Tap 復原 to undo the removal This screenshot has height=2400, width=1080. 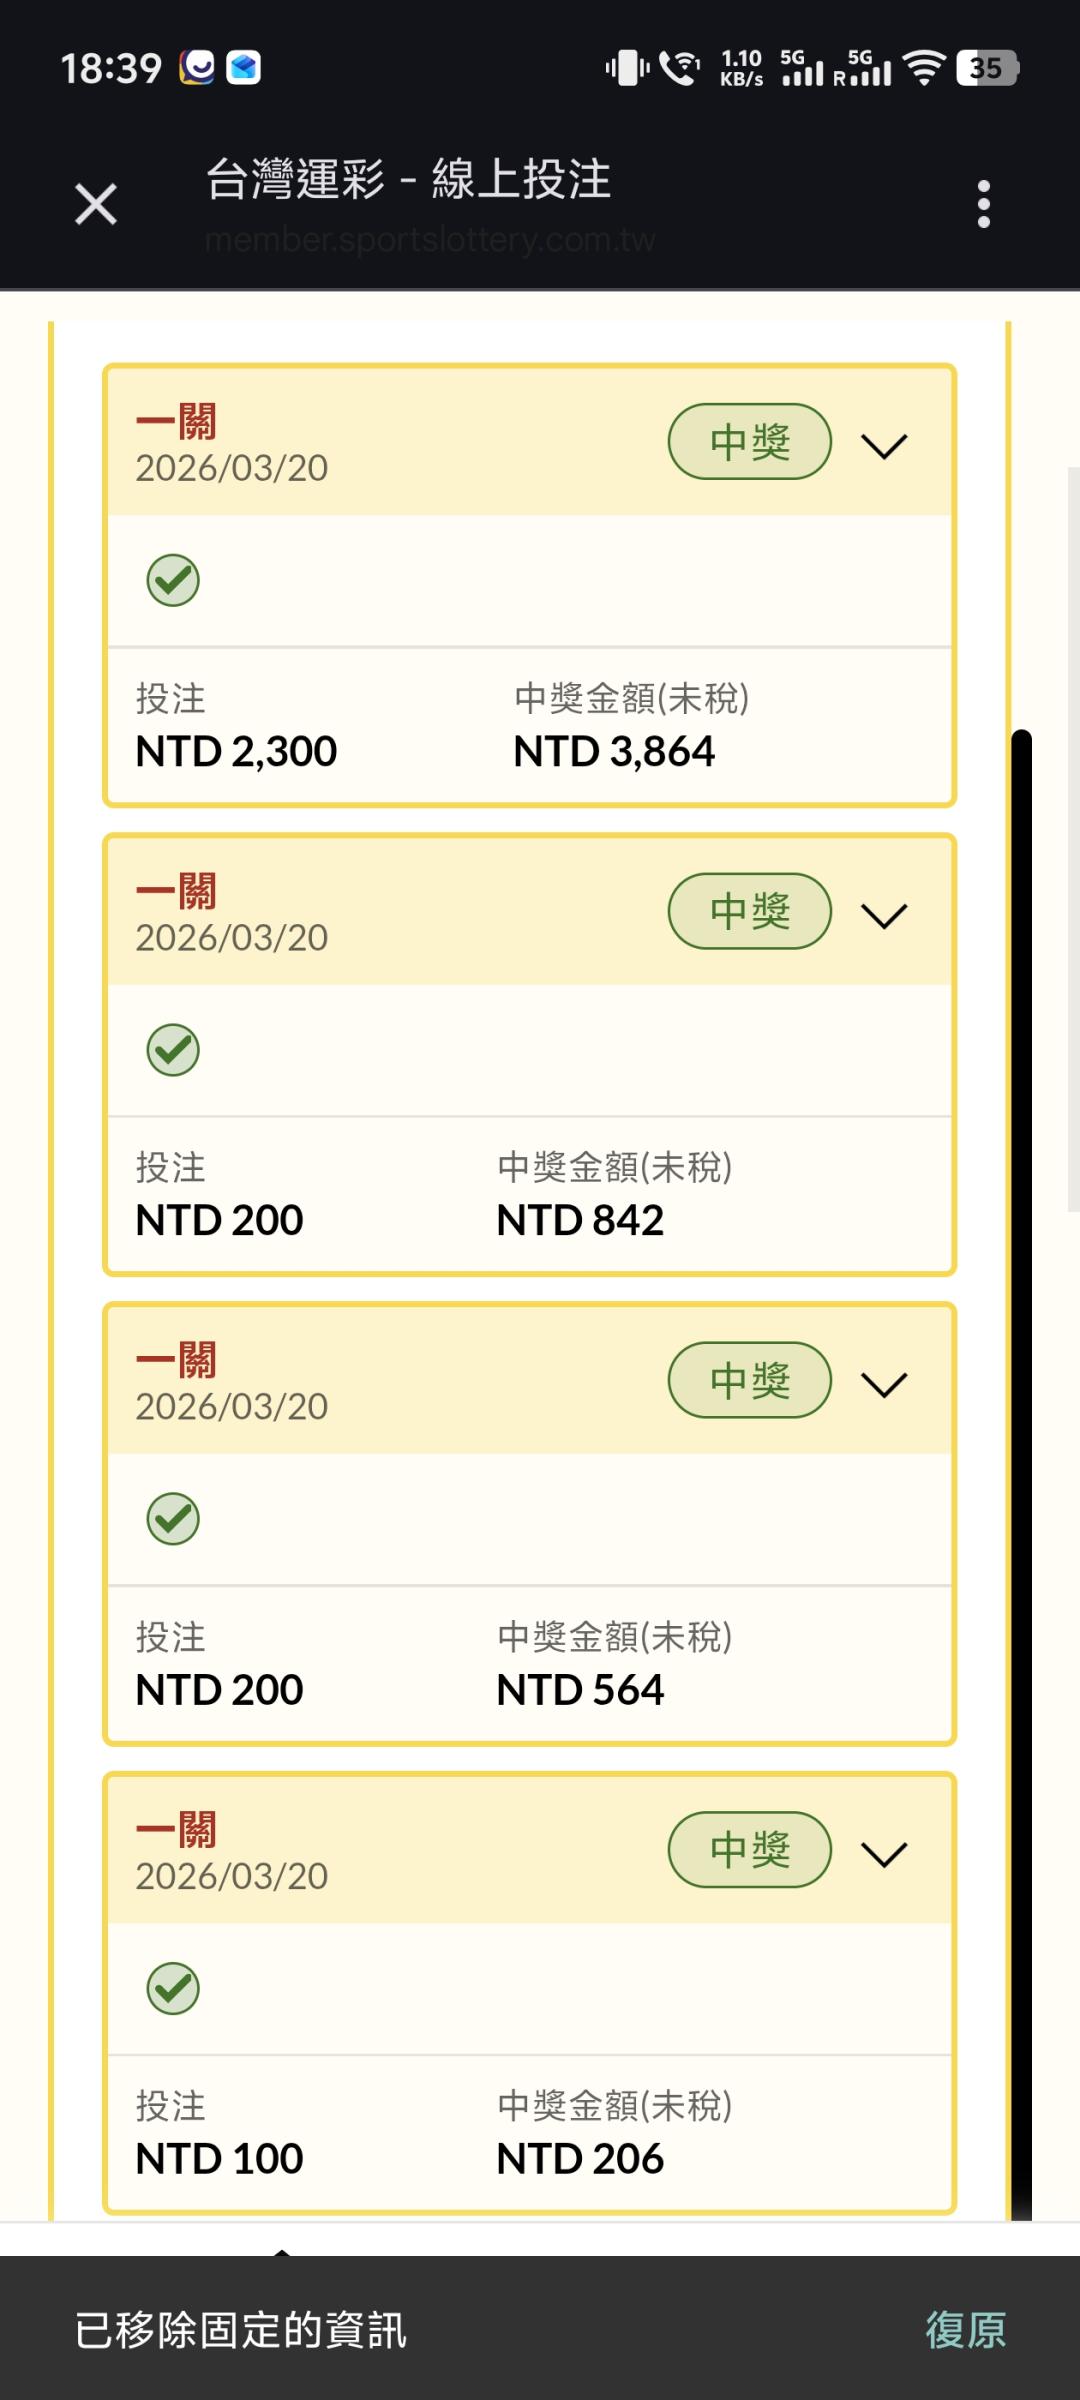(x=965, y=2330)
